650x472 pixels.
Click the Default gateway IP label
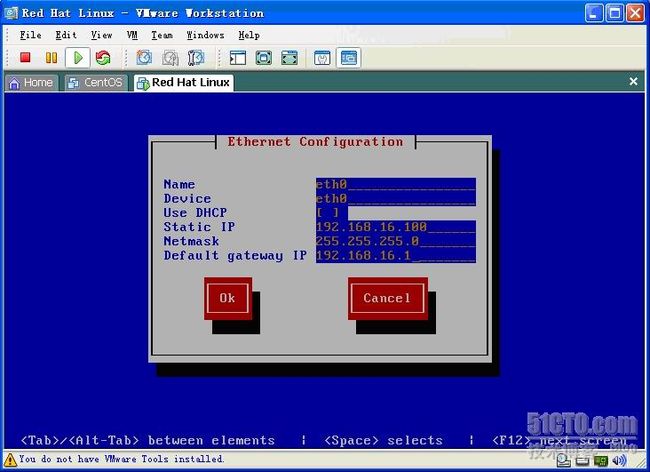click(x=235, y=256)
